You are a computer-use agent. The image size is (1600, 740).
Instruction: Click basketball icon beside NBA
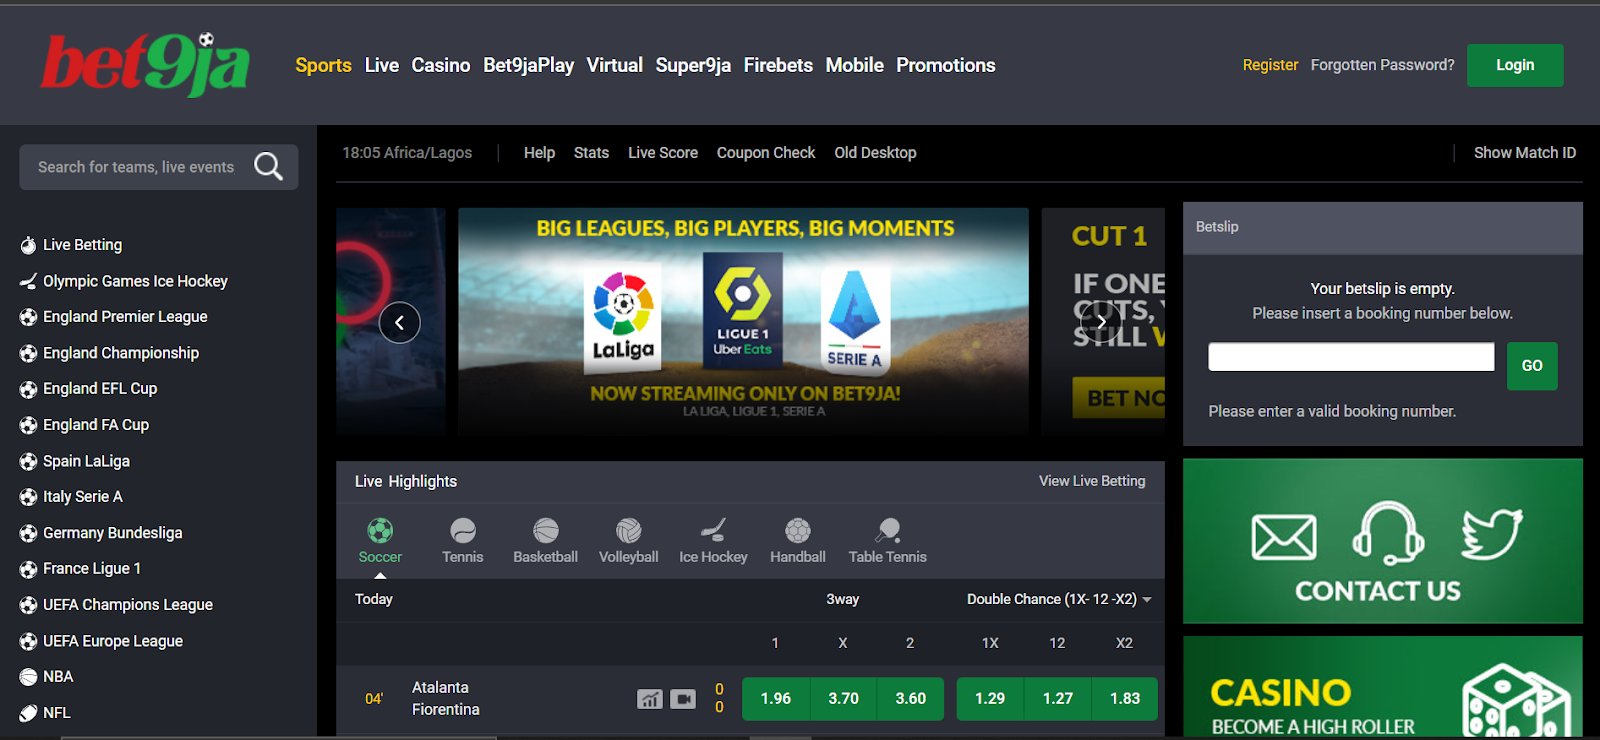pos(28,677)
